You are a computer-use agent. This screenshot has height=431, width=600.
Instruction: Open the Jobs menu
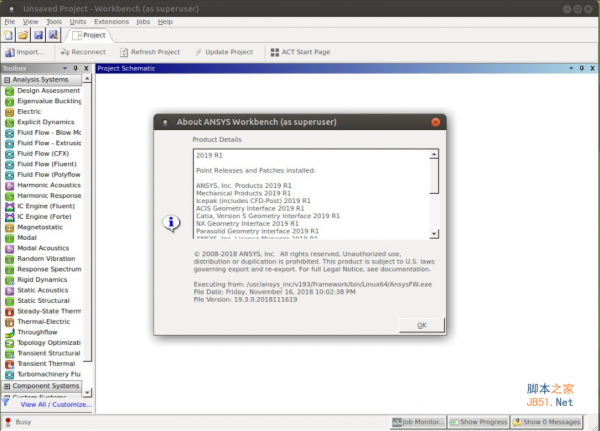click(143, 22)
